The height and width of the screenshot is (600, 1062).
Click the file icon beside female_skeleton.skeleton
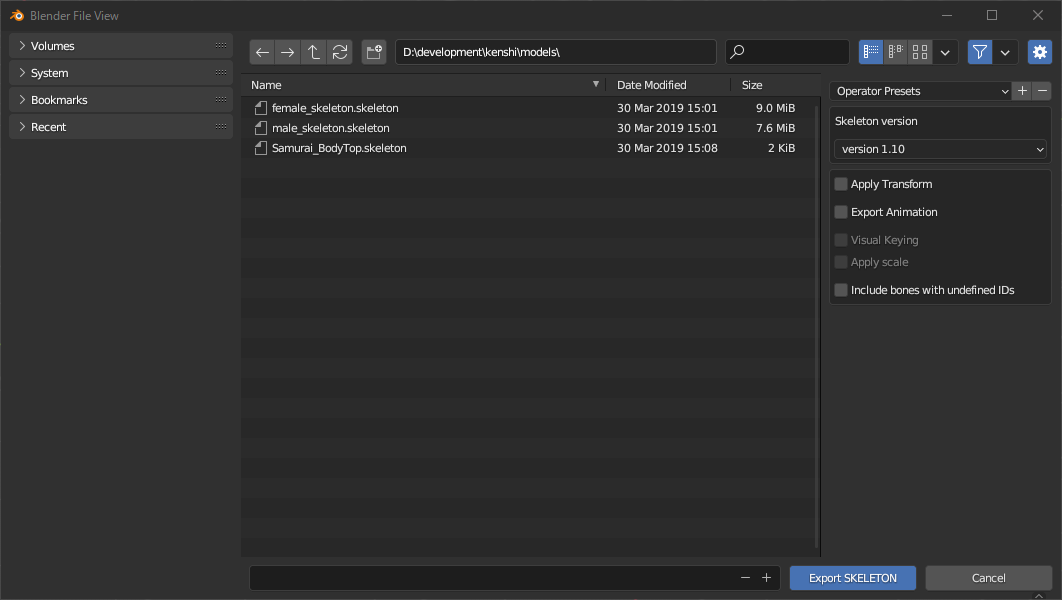[261, 108]
